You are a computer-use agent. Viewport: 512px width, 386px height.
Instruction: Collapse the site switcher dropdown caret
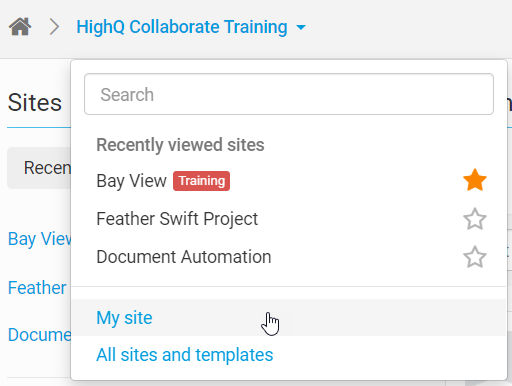coord(301,27)
